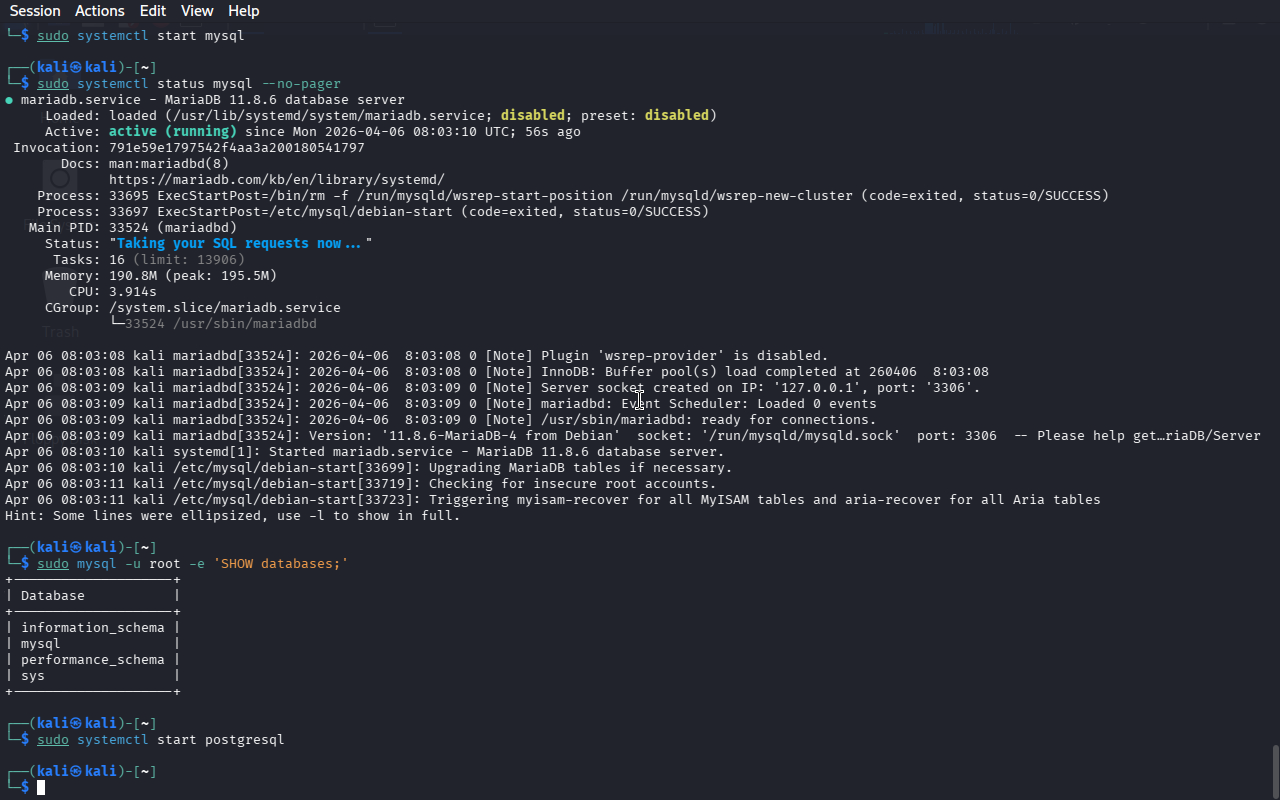Click the green dot beside mariadb.service
Image resolution: width=1280 pixels, height=800 pixels.
pos(9,100)
